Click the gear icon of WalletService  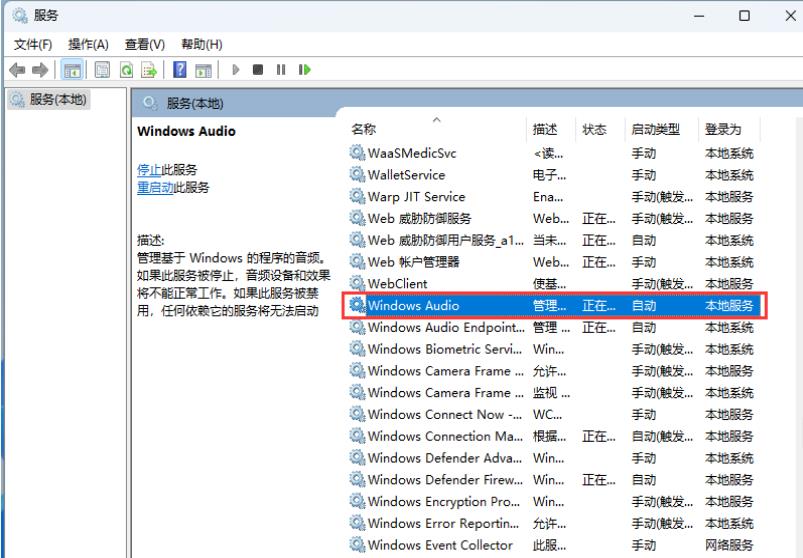[357, 175]
